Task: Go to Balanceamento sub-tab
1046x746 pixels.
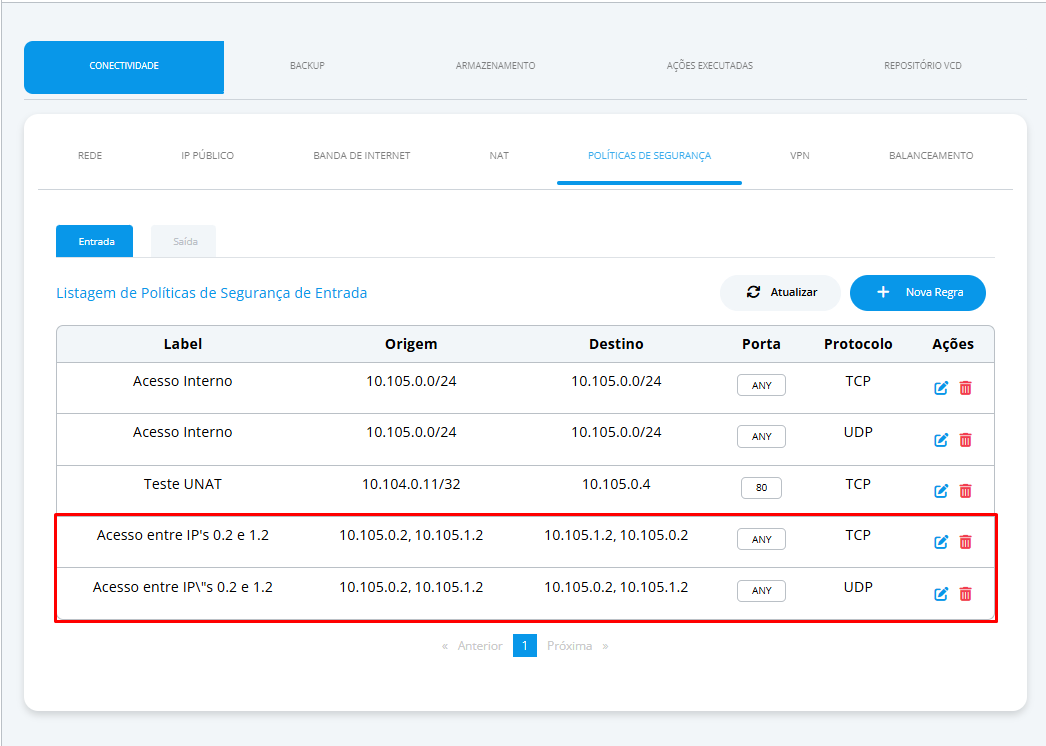Action: [x=931, y=155]
